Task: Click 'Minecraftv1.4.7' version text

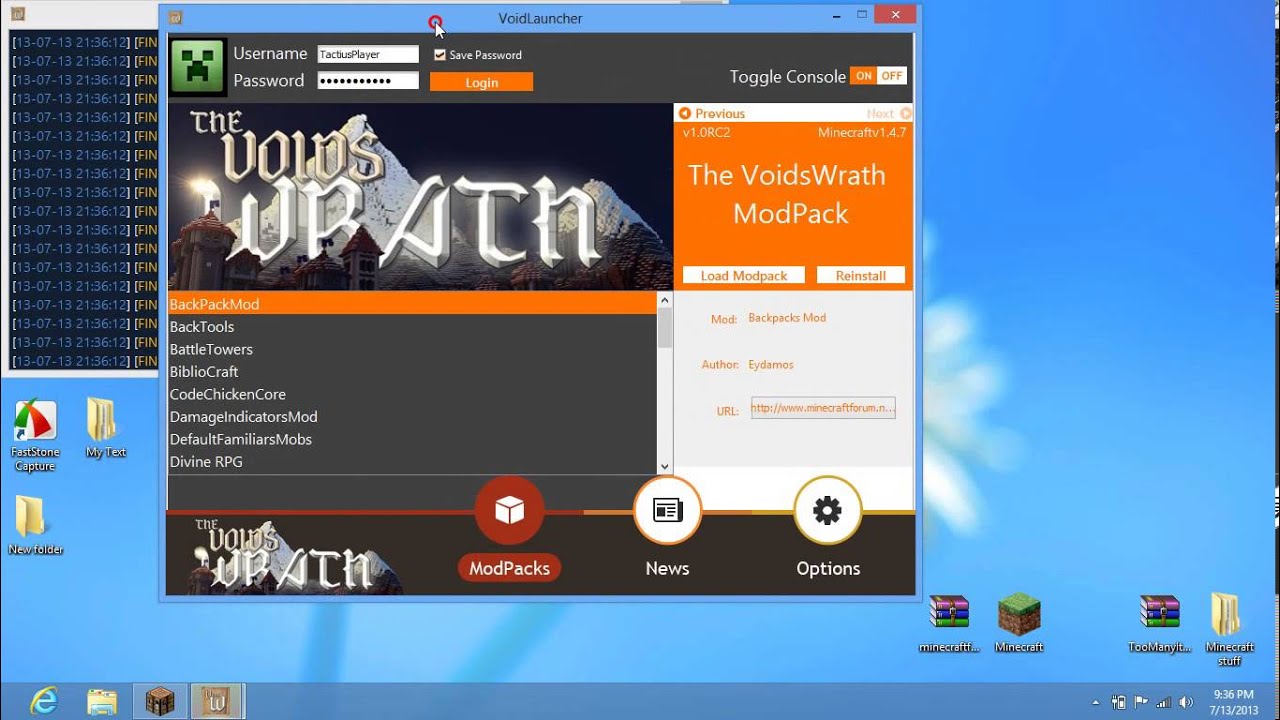Action: (862, 132)
